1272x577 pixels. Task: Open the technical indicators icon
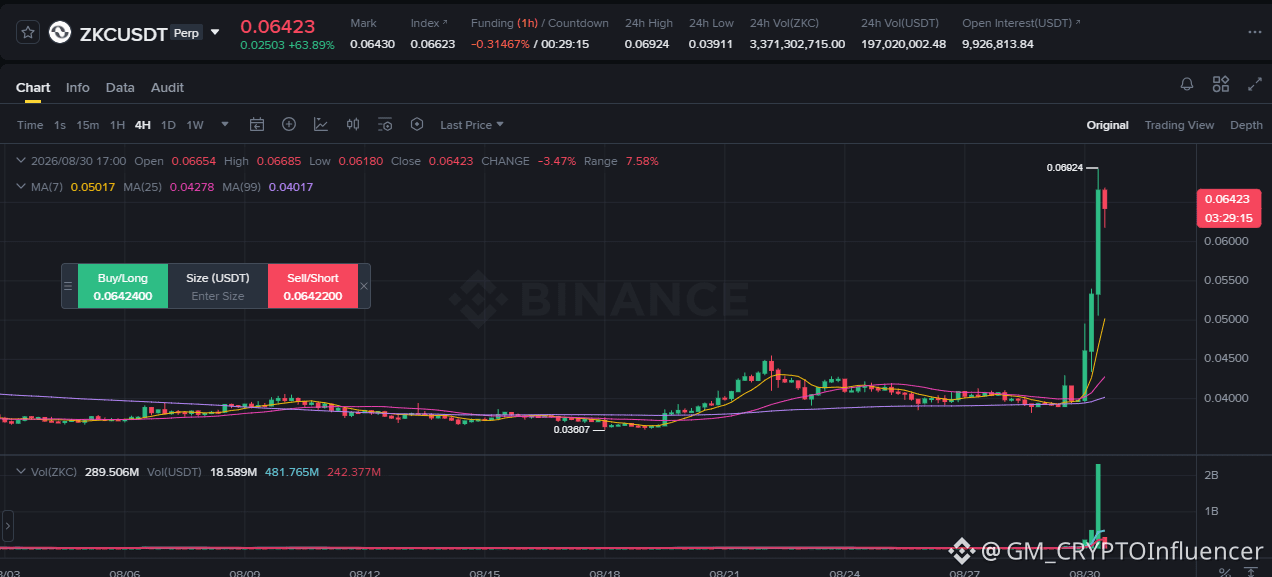click(321, 125)
